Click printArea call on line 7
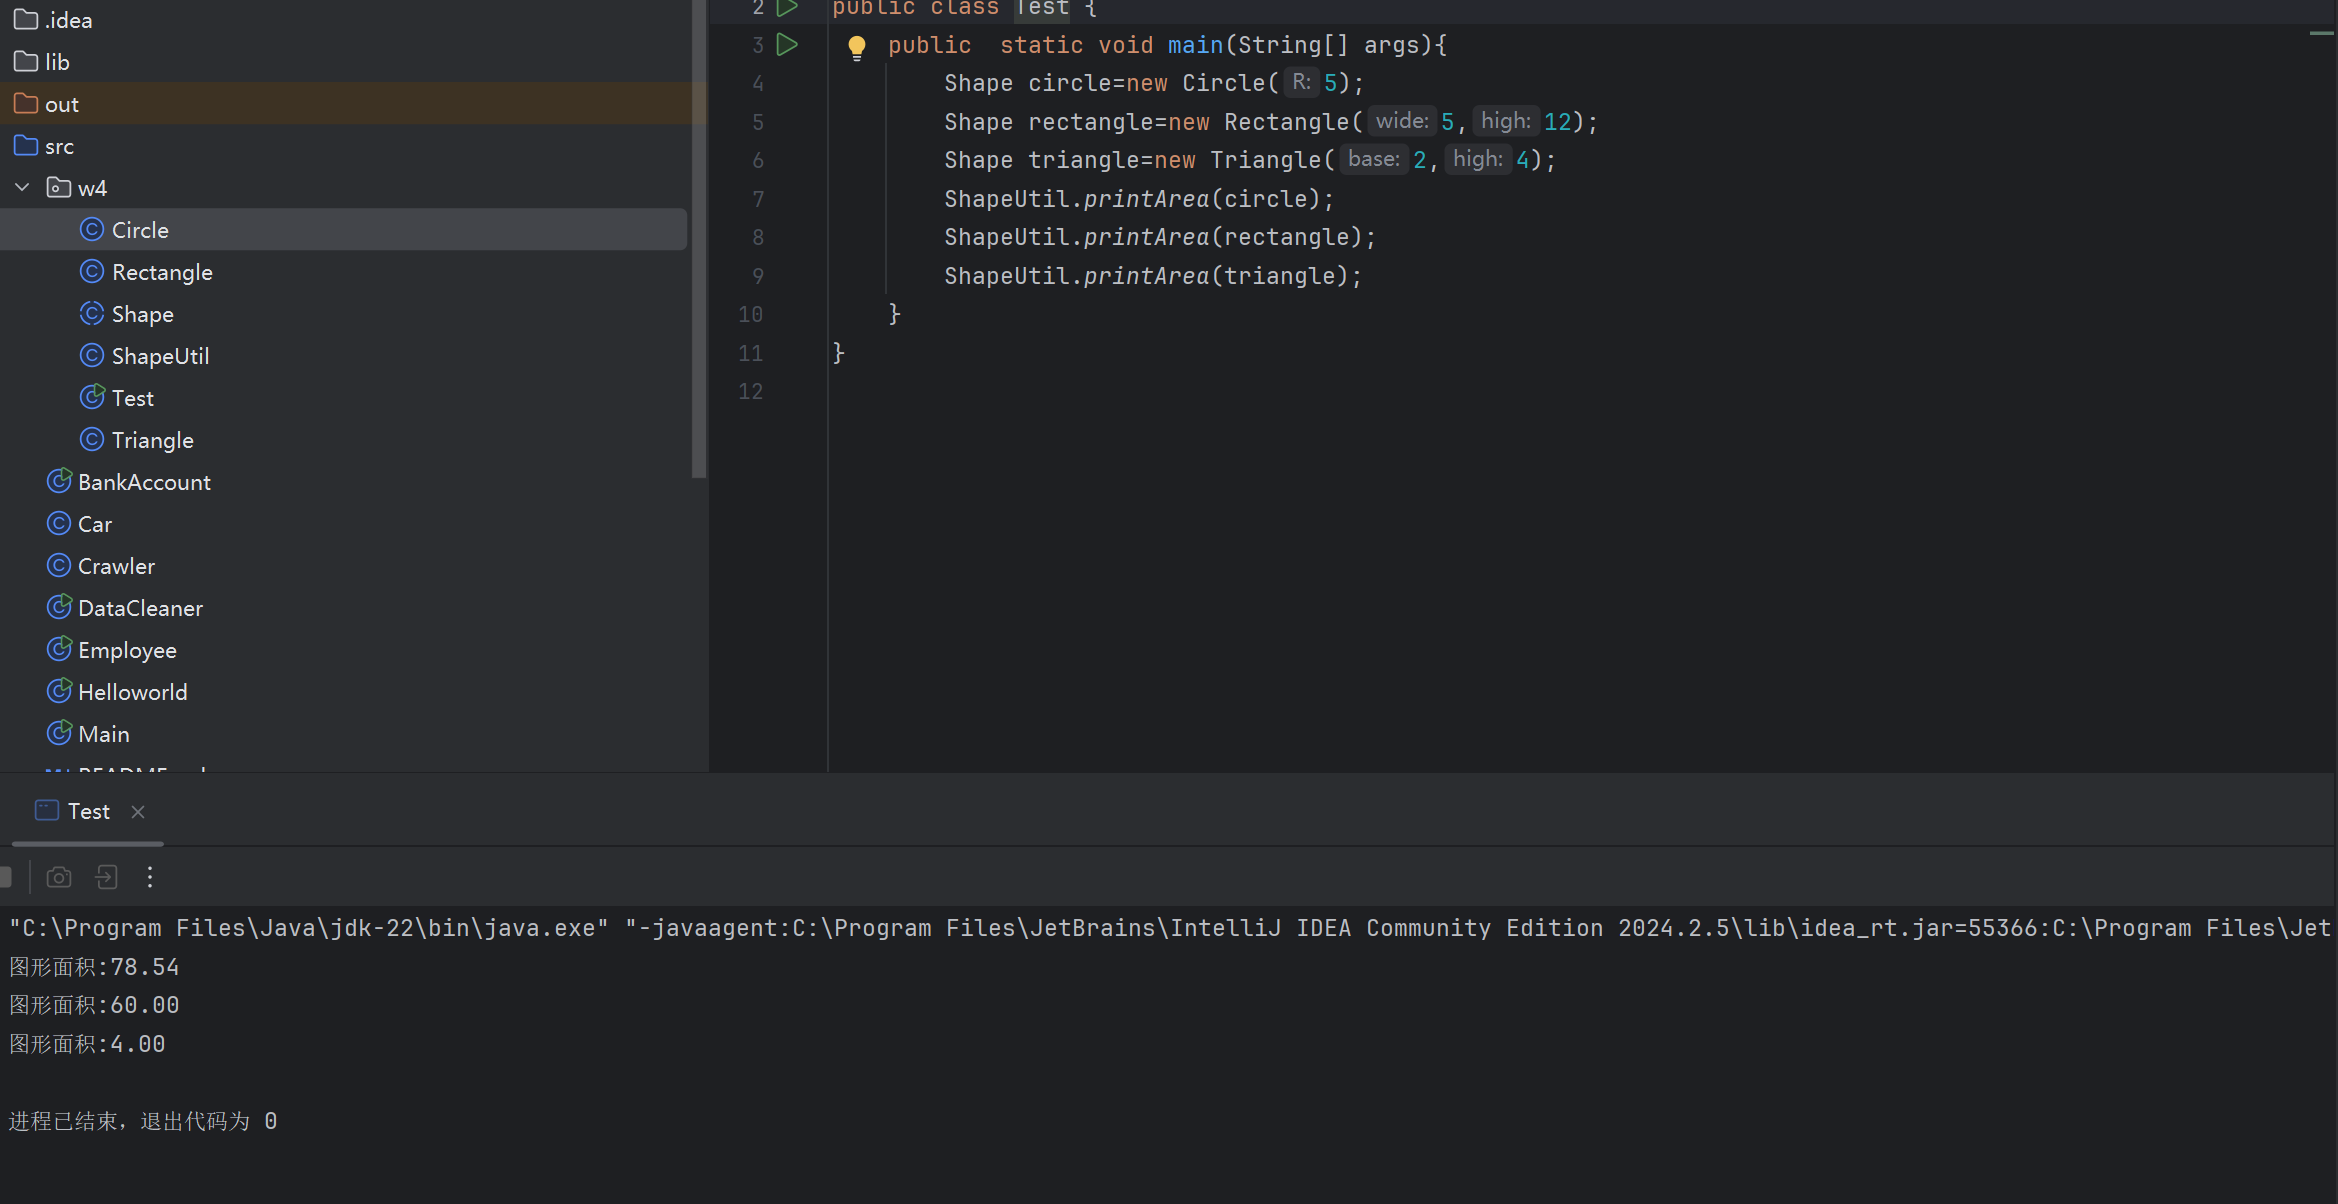The height and width of the screenshot is (1204, 2338). (x=1146, y=199)
